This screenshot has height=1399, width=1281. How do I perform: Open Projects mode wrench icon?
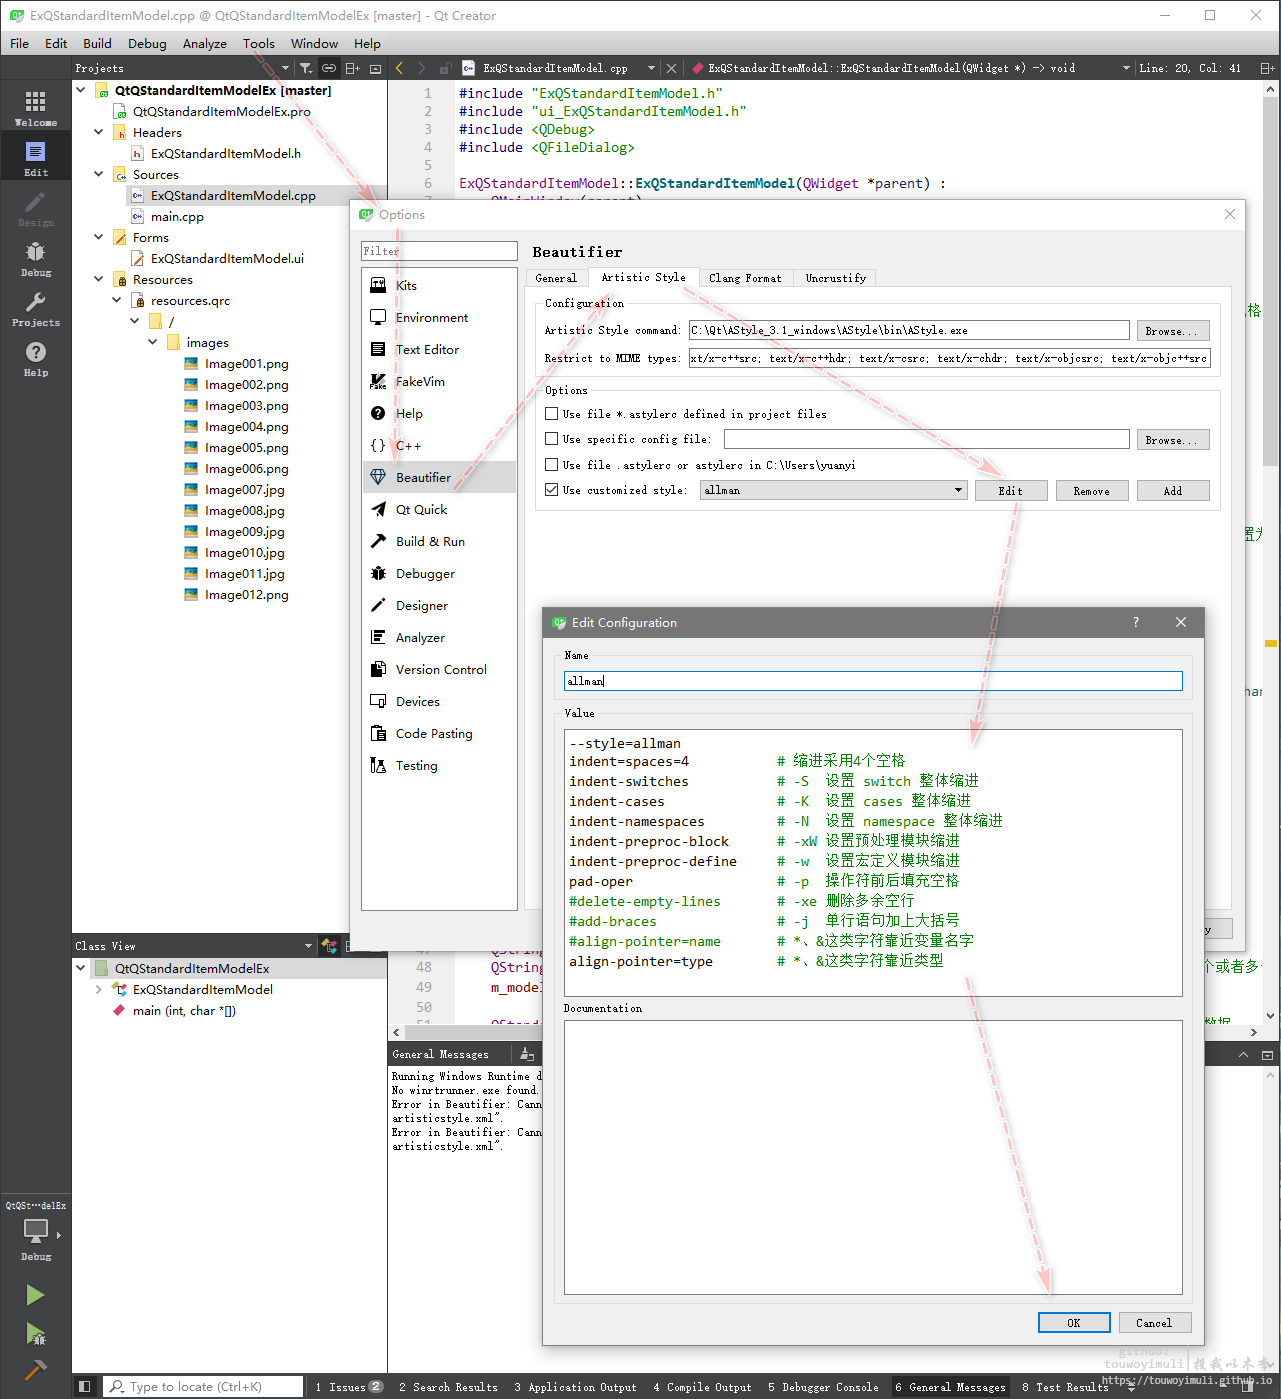35,302
